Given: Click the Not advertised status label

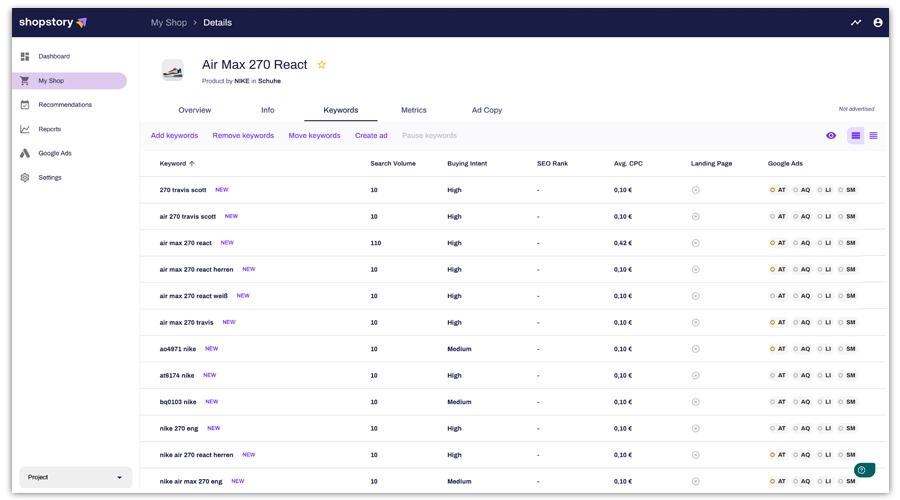Looking at the screenshot, I should [x=856, y=109].
